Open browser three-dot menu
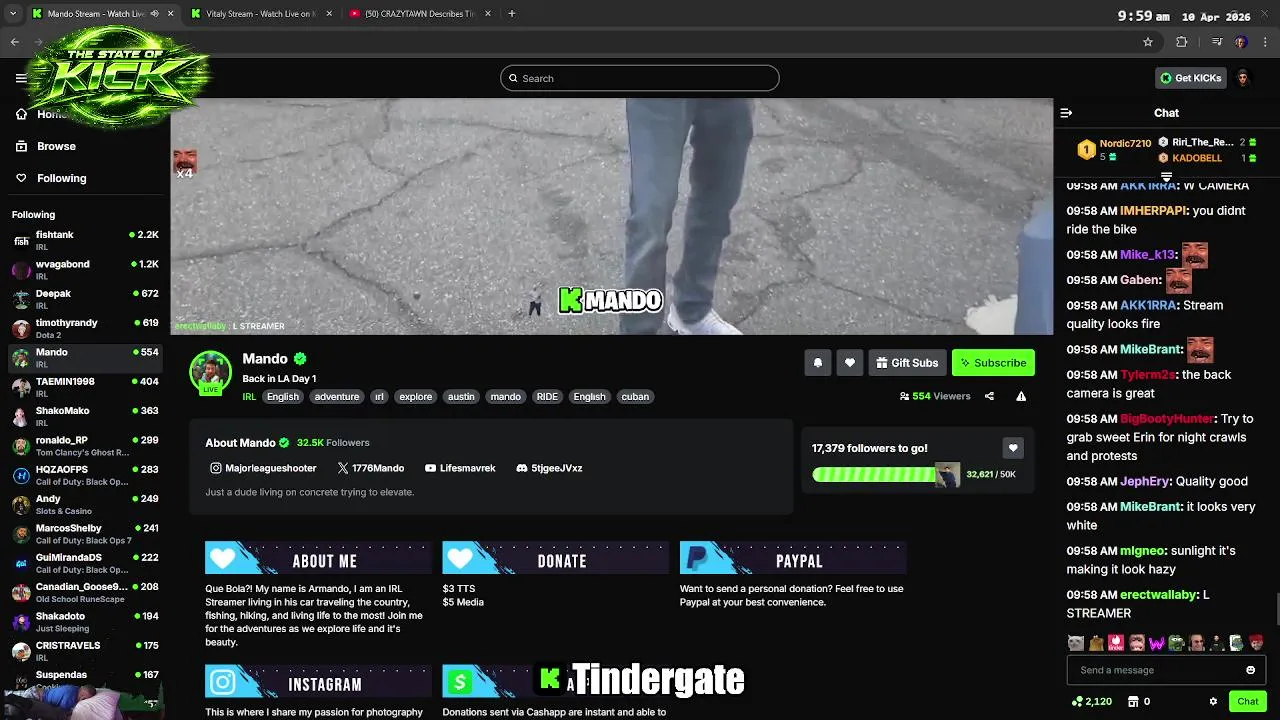The image size is (1280, 720). (x=1266, y=42)
